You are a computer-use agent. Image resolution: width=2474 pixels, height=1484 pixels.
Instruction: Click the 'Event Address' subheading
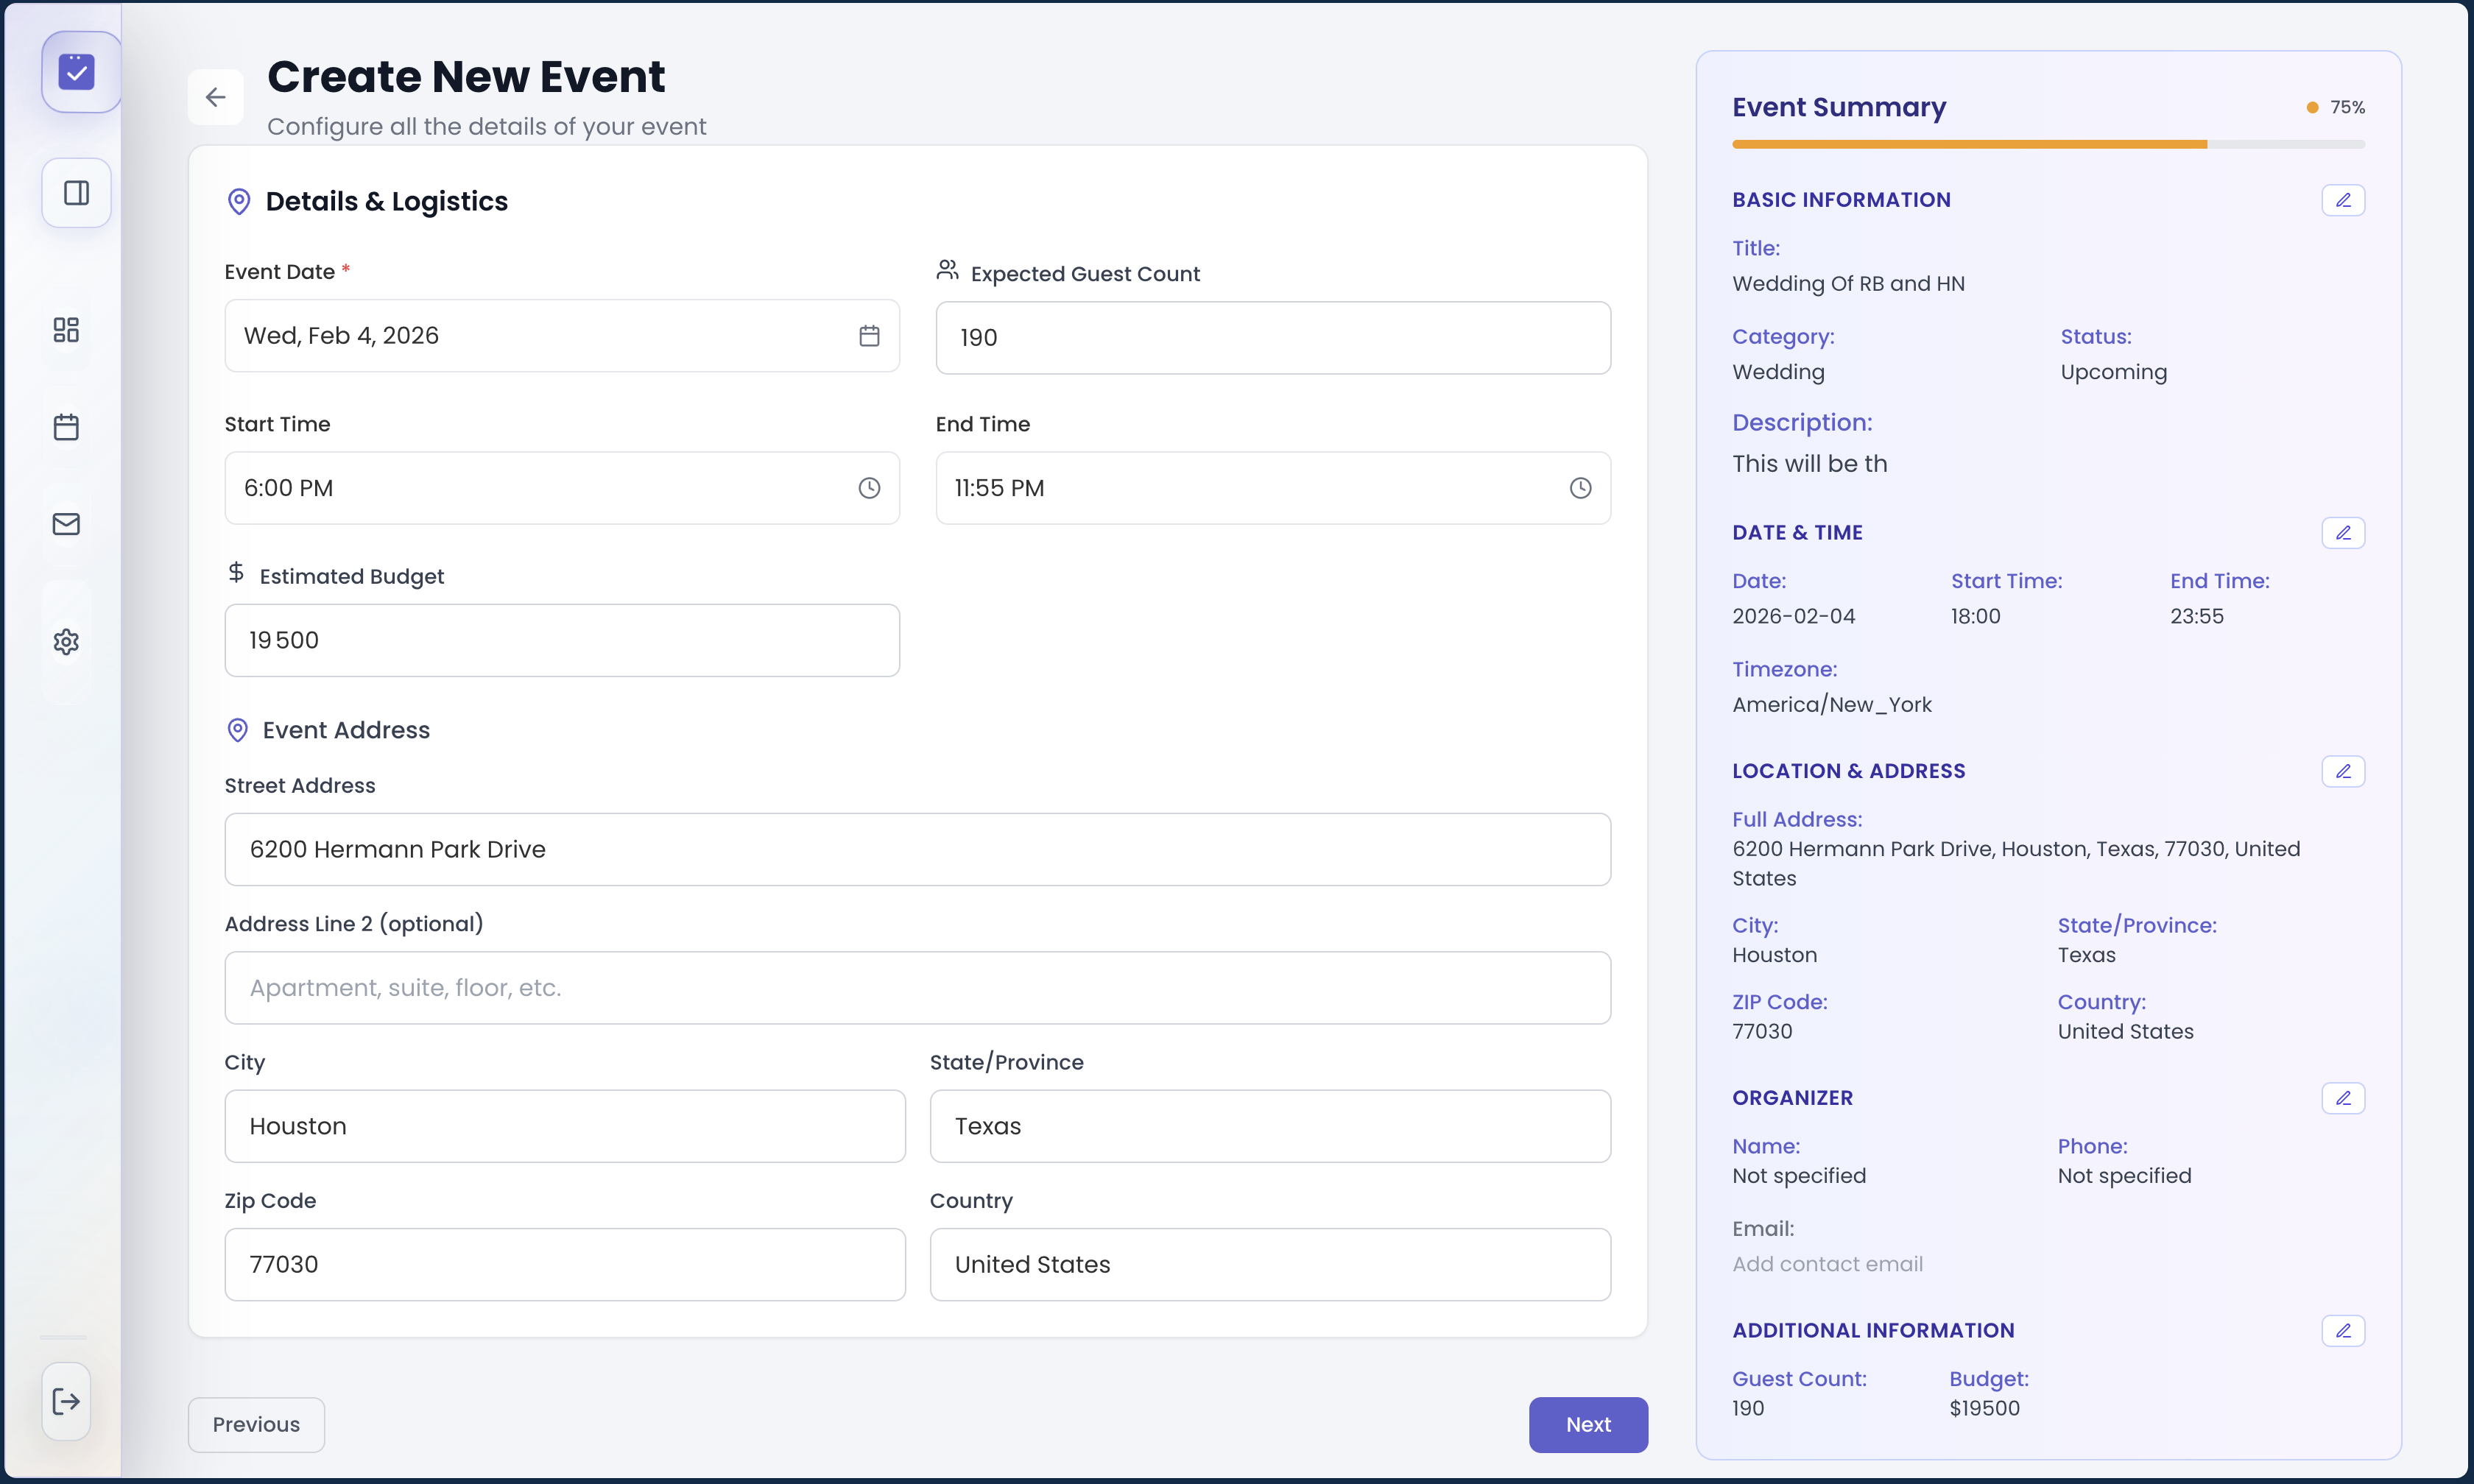[x=346, y=730]
